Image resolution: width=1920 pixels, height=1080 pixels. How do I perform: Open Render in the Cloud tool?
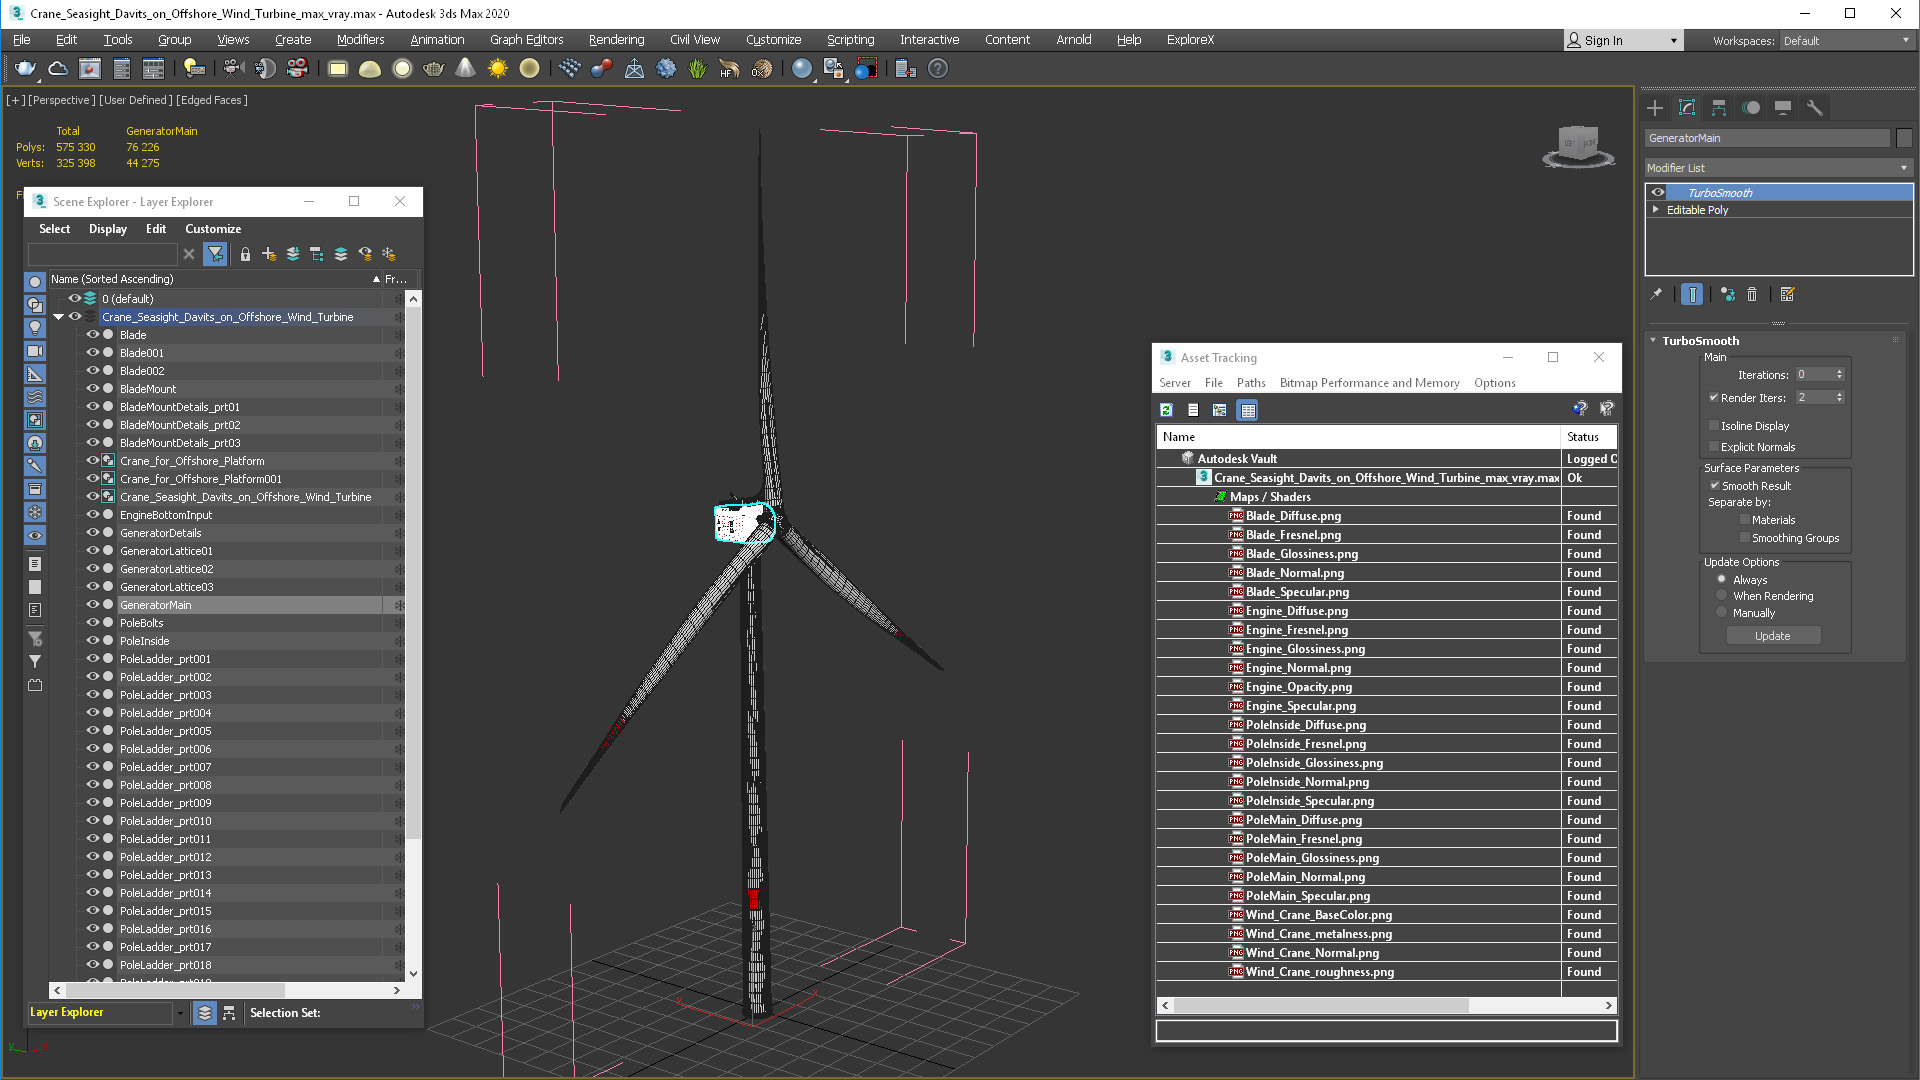point(58,69)
